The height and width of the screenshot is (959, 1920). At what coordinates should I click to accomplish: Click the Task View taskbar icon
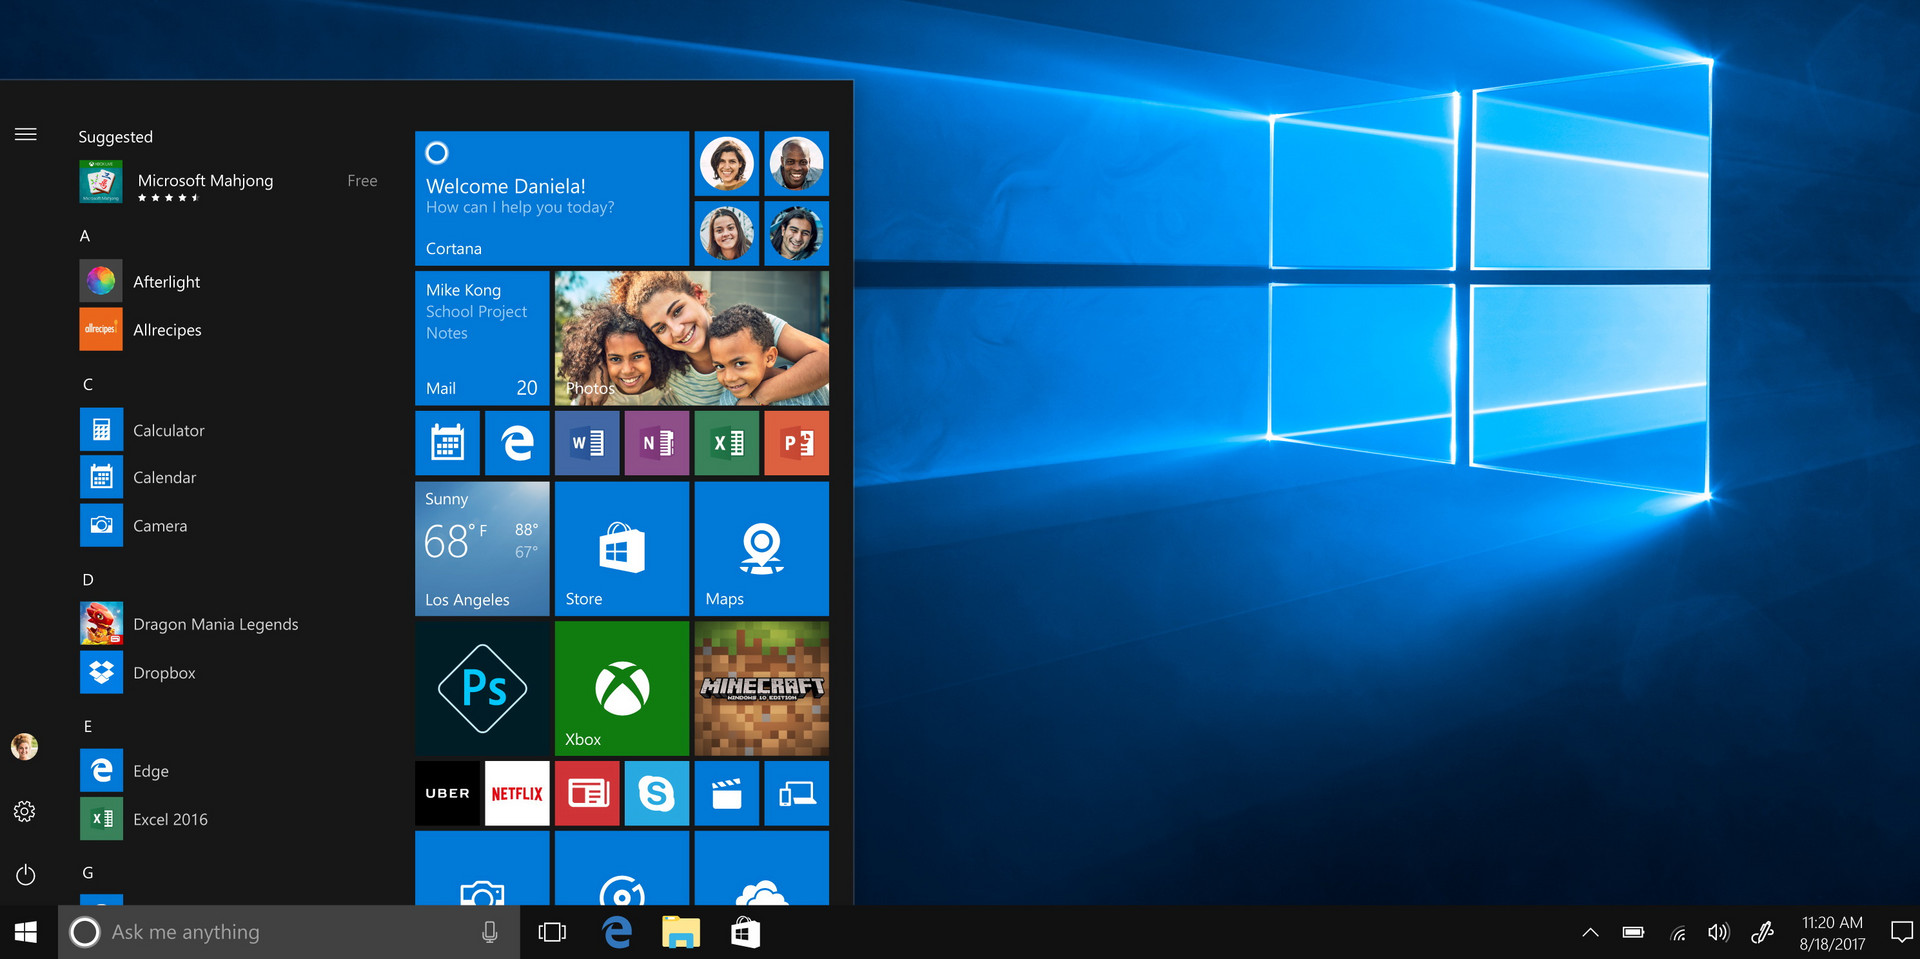(552, 932)
